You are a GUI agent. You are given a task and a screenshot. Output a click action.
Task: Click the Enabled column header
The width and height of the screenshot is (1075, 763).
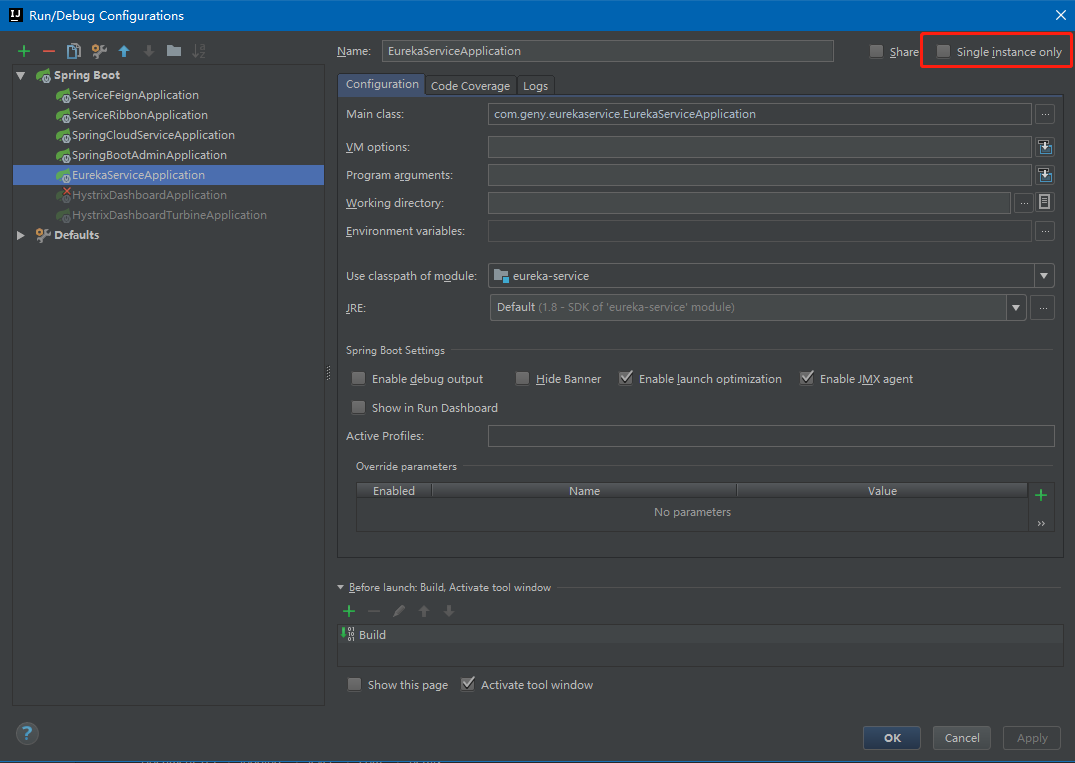[x=394, y=491]
